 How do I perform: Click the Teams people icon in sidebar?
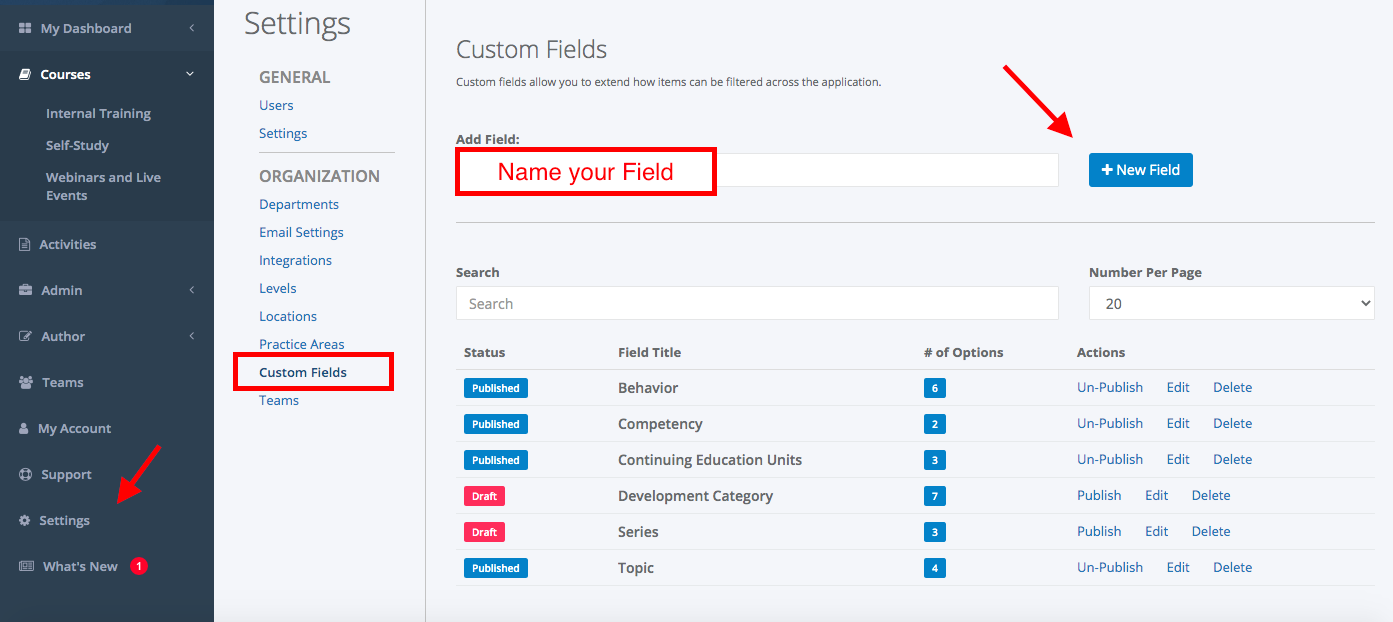pyautogui.click(x=26, y=382)
